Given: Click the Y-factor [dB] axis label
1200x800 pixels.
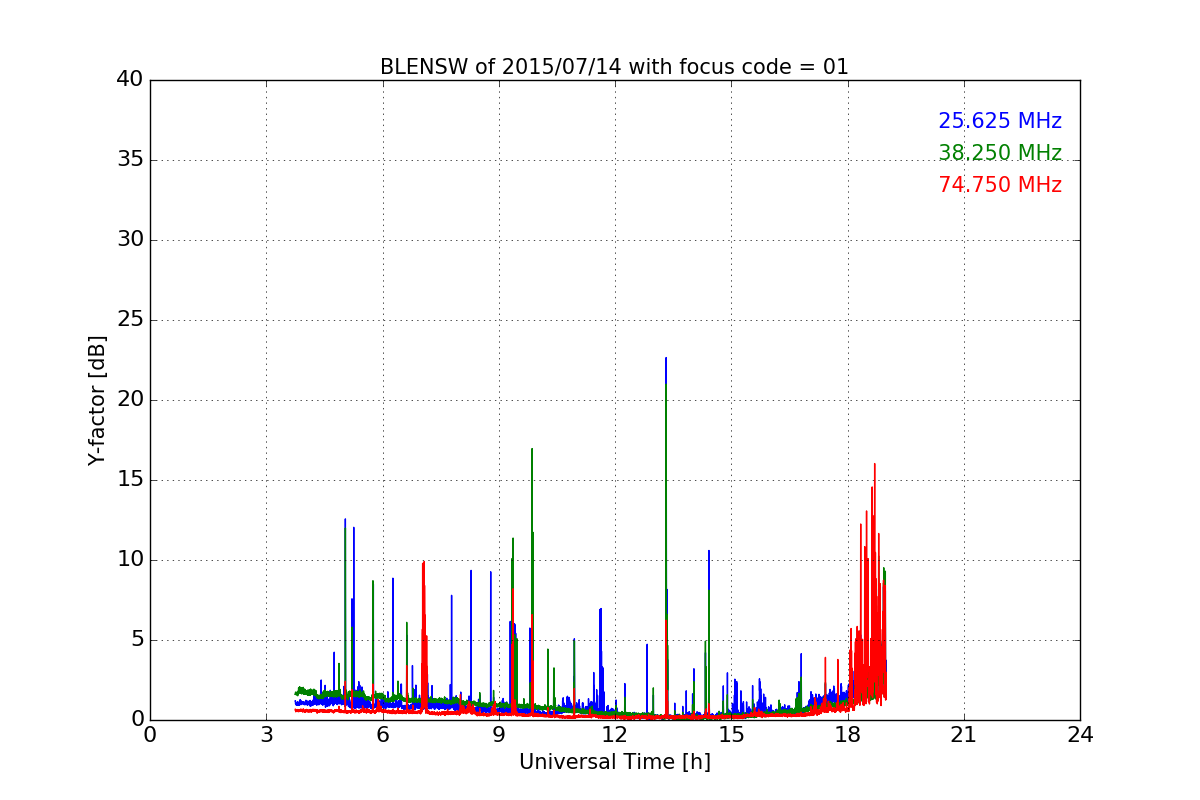Looking at the screenshot, I should pos(97,400).
